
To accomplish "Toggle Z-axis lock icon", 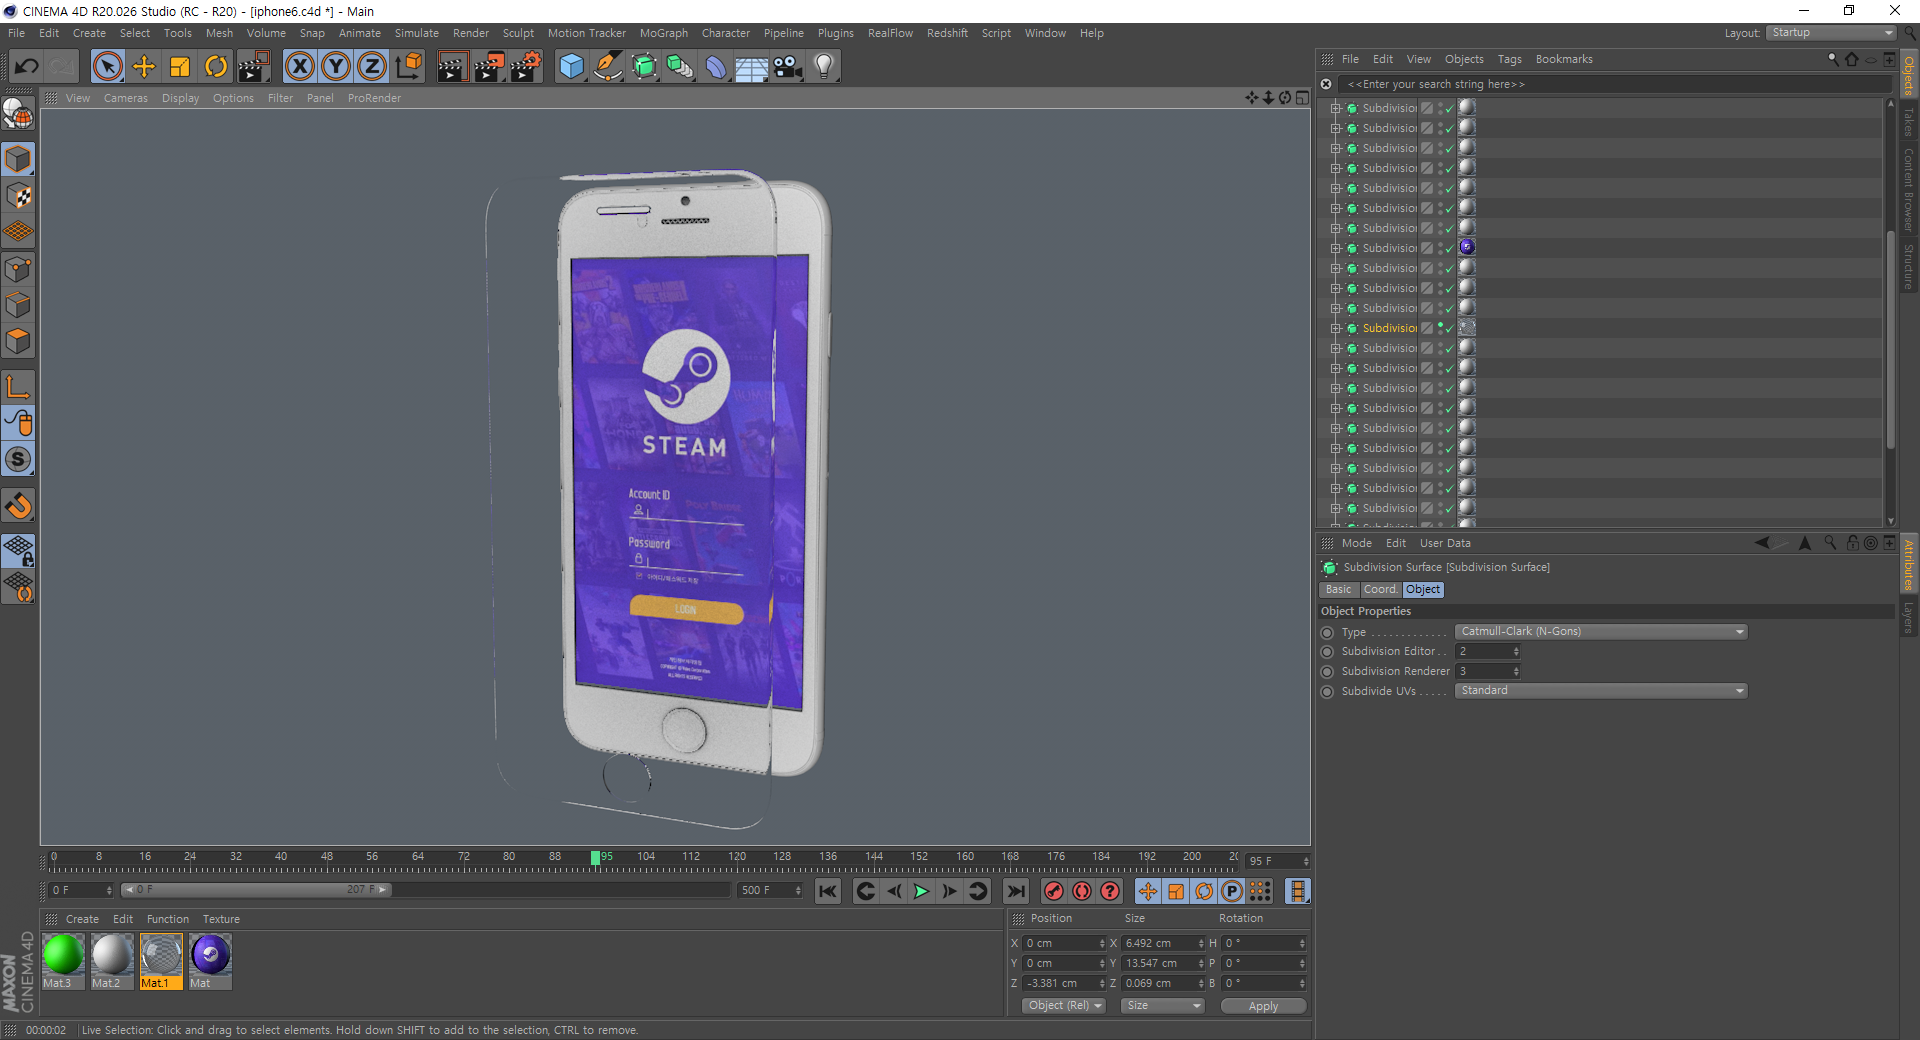I will (x=372, y=67).
